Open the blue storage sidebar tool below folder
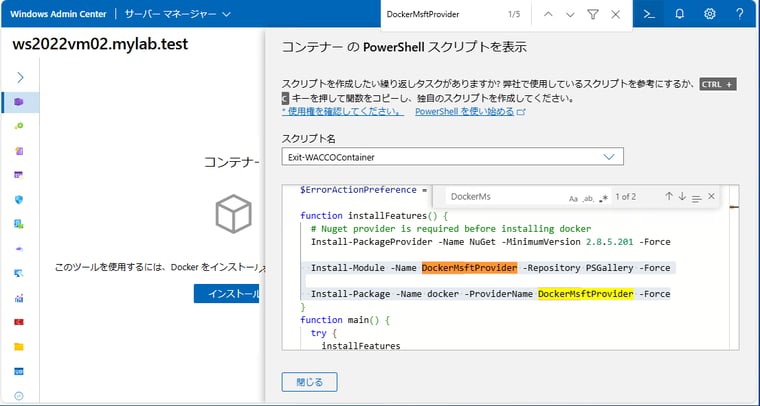Screen dimensions: 760x406 [19, 372]
